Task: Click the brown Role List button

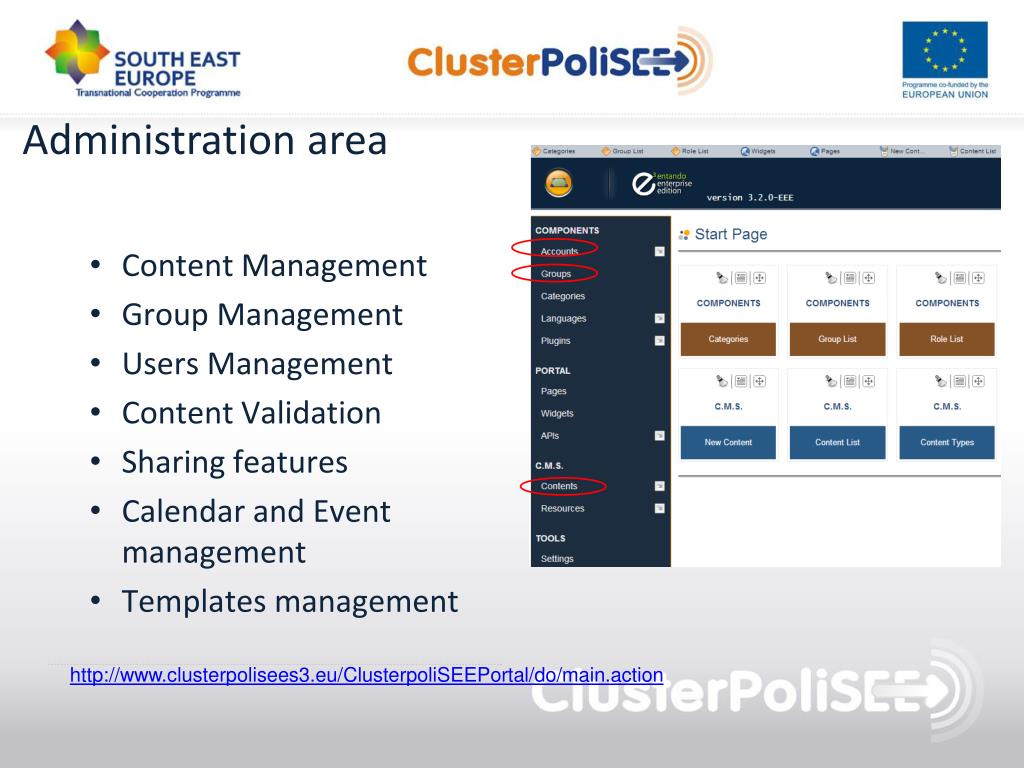Action: tap(947, 339)
